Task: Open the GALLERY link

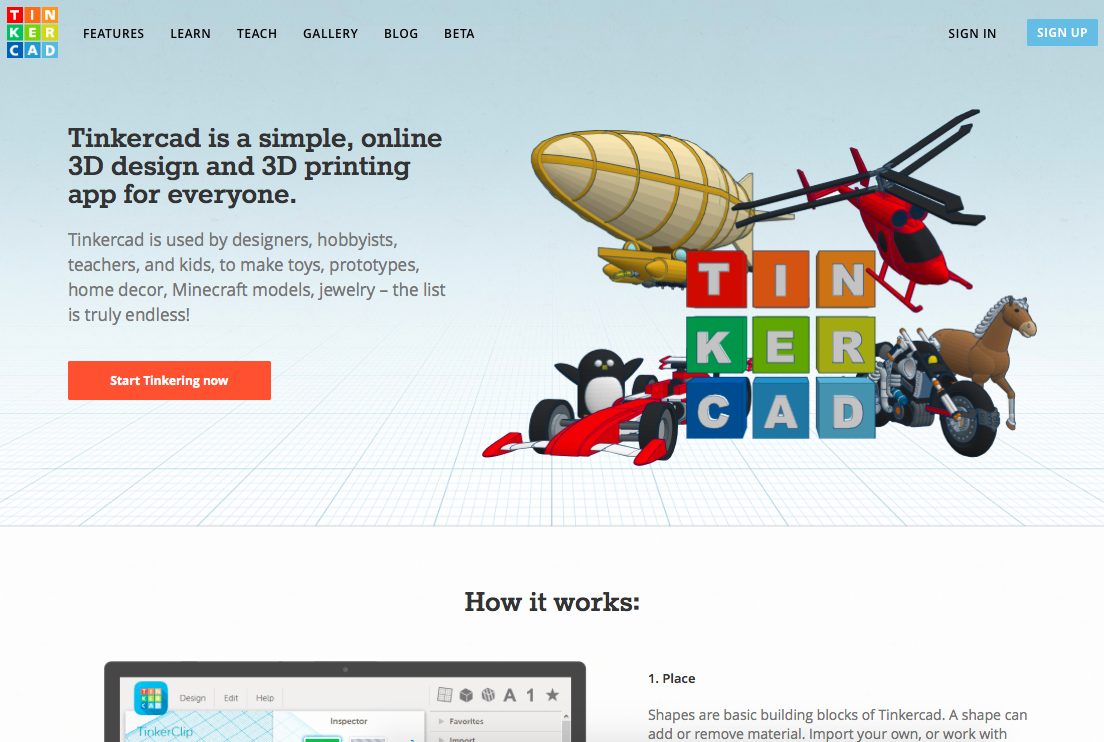Action: click(330, 33)
